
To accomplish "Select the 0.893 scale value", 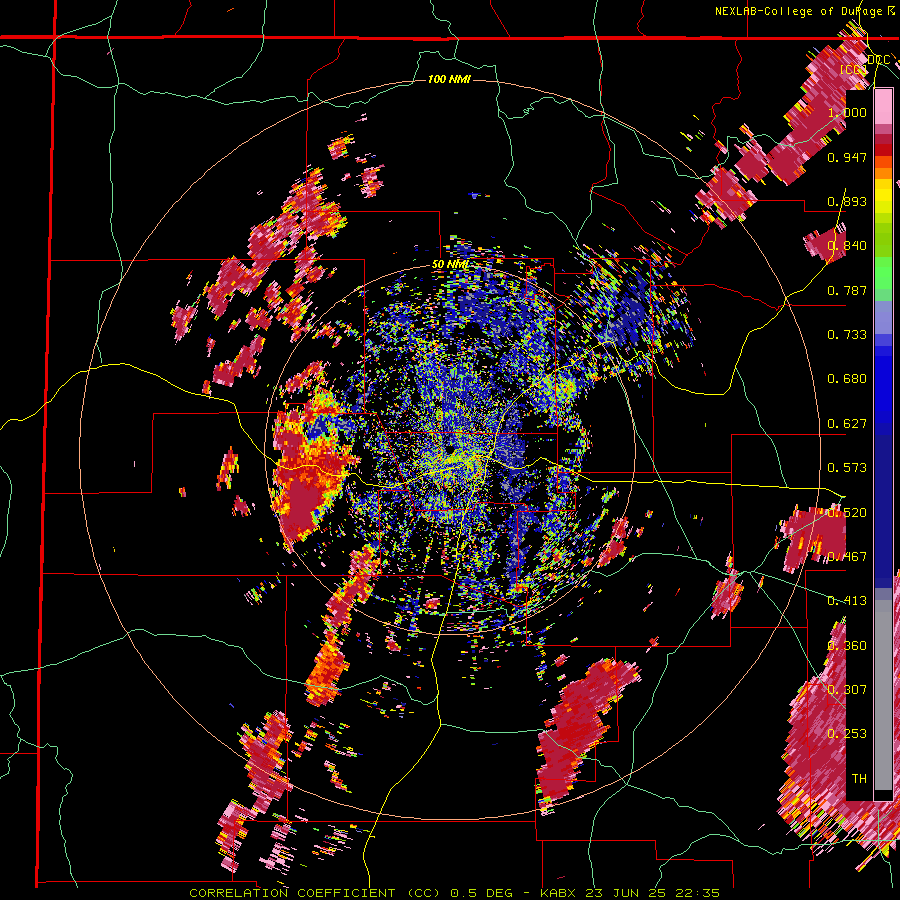I will 847,201.
